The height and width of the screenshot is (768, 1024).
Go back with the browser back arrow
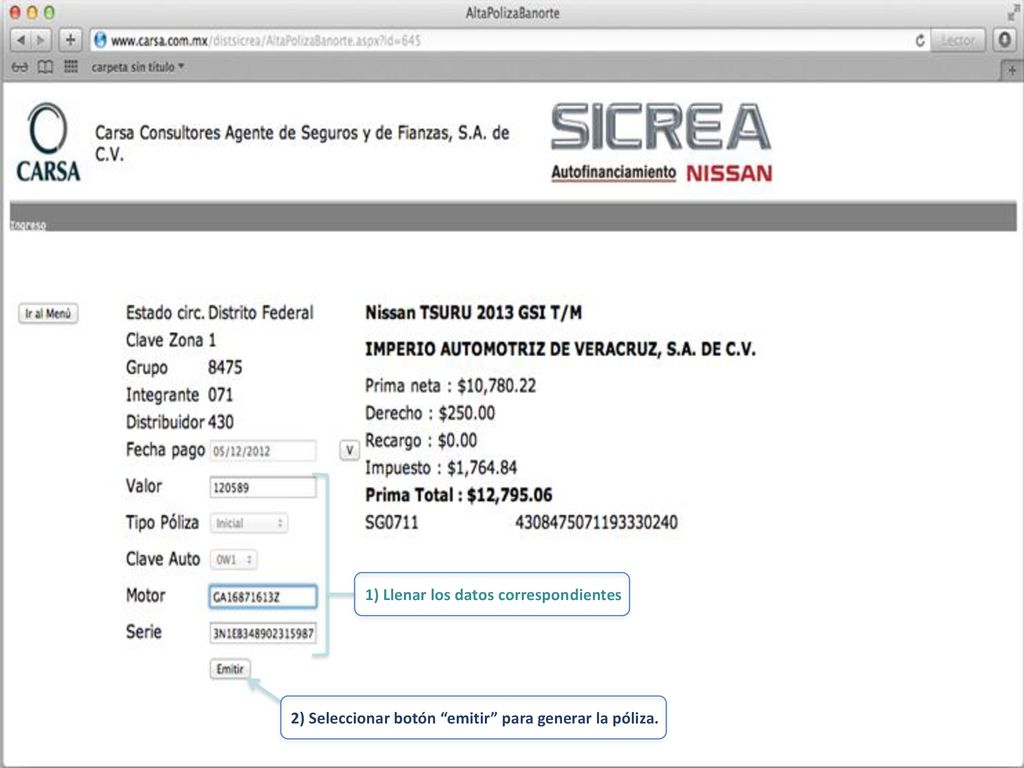[x=20, y=40]
